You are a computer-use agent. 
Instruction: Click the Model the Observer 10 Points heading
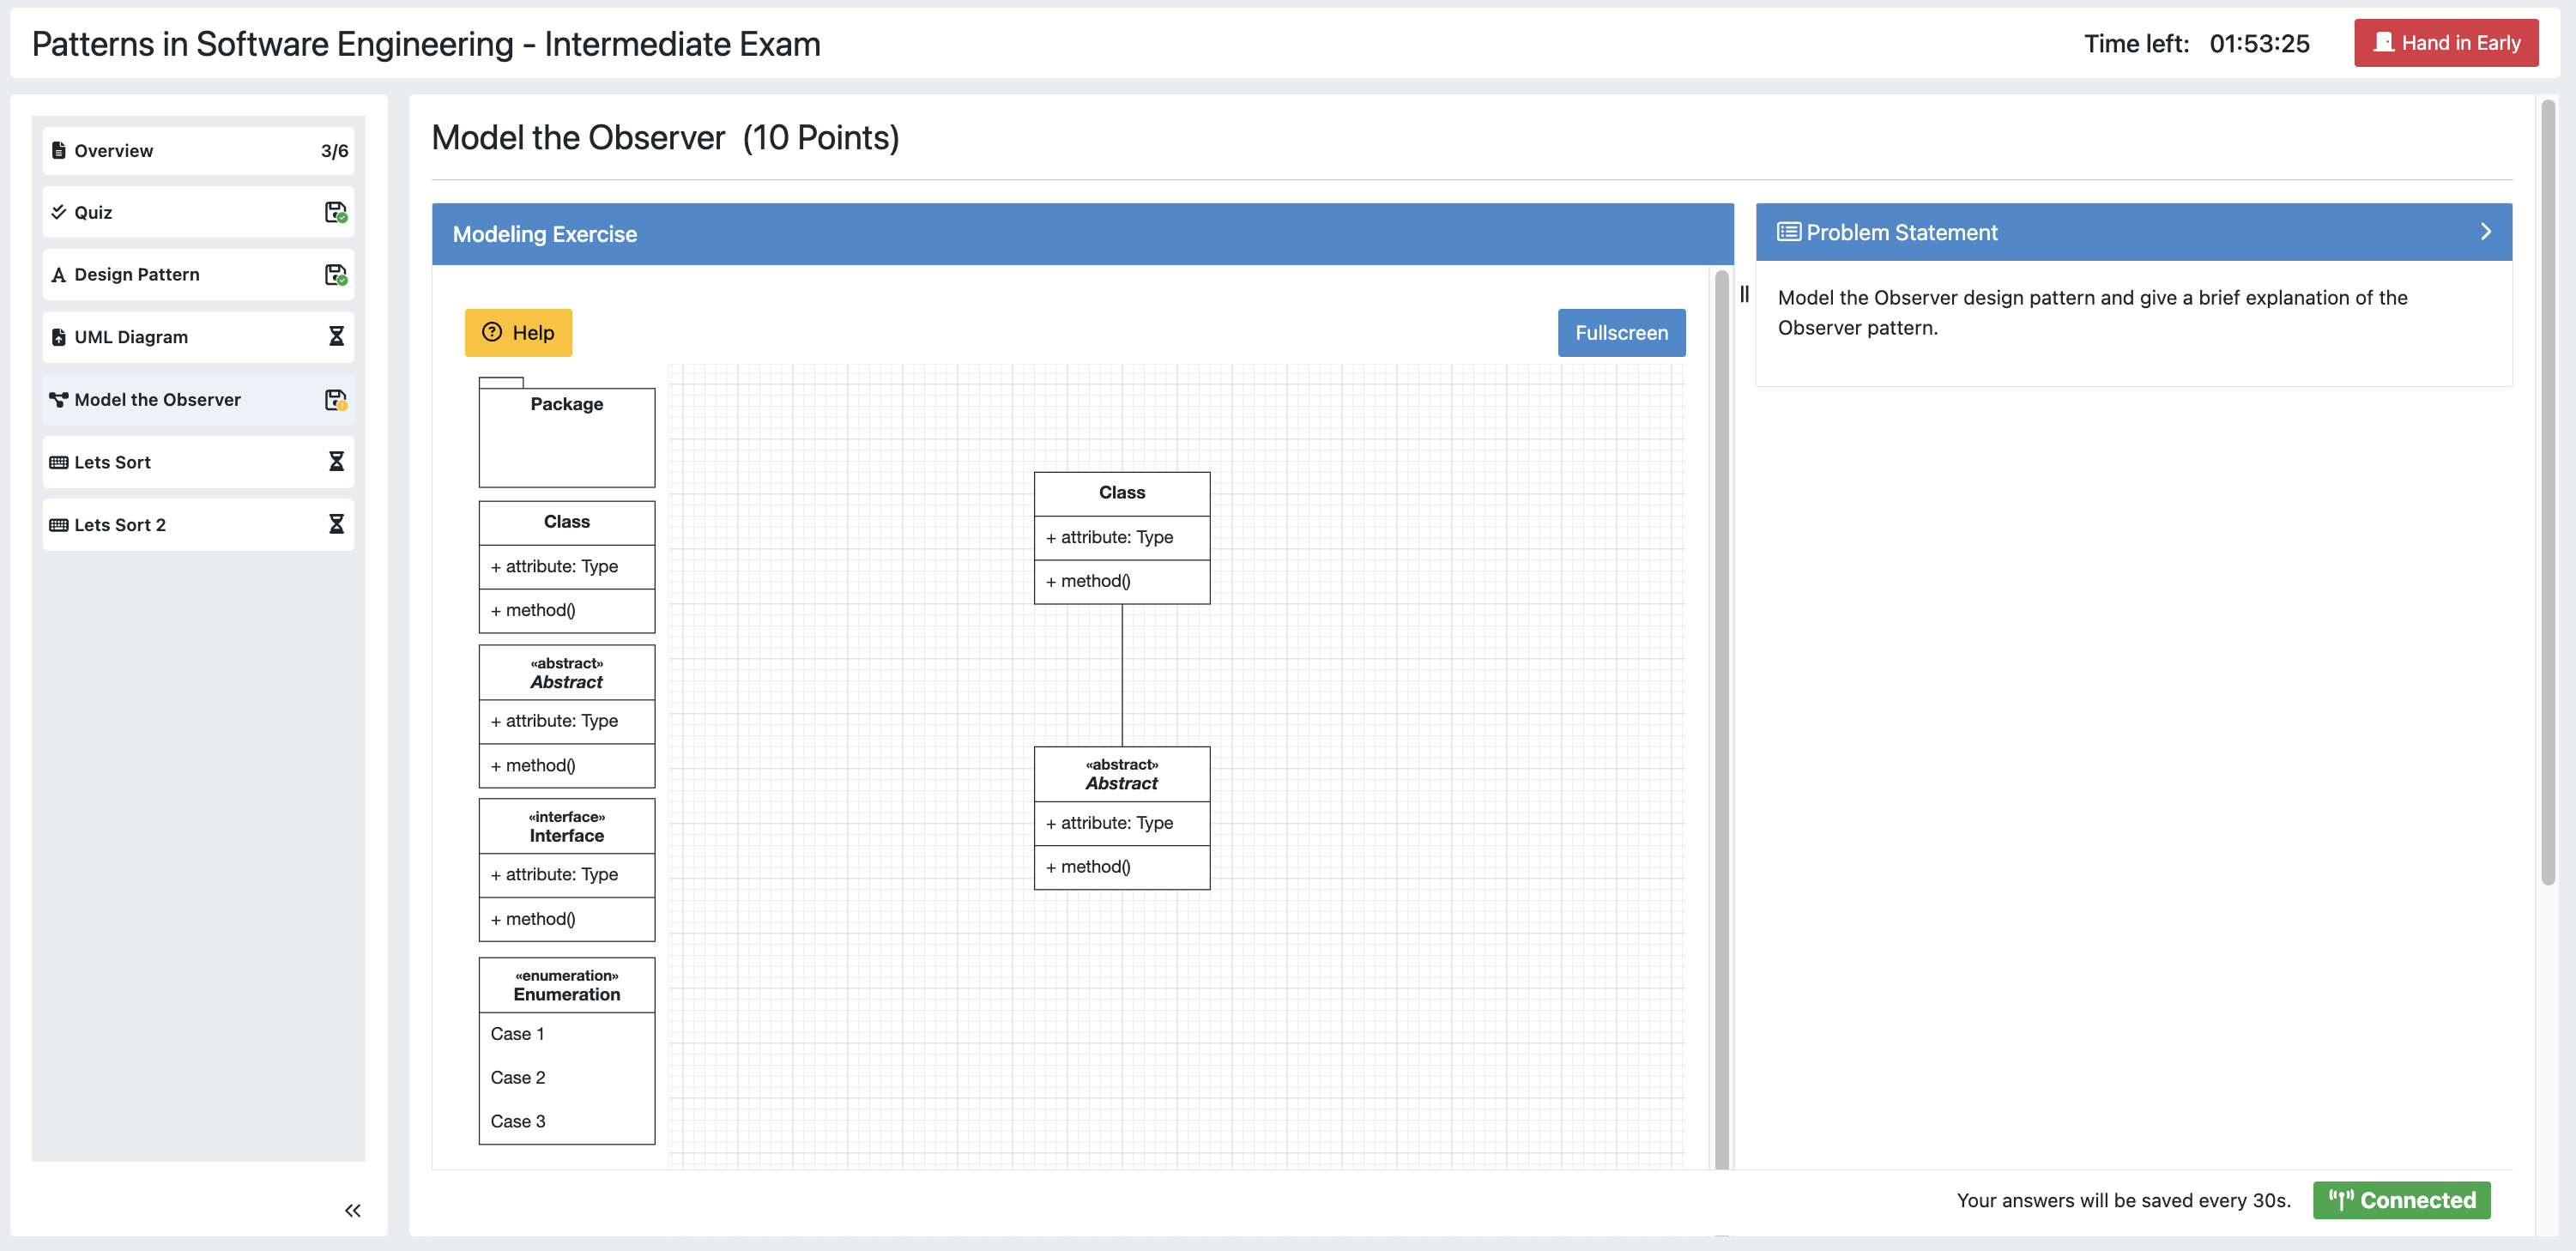pyautogui.click(x=665, y=138)
